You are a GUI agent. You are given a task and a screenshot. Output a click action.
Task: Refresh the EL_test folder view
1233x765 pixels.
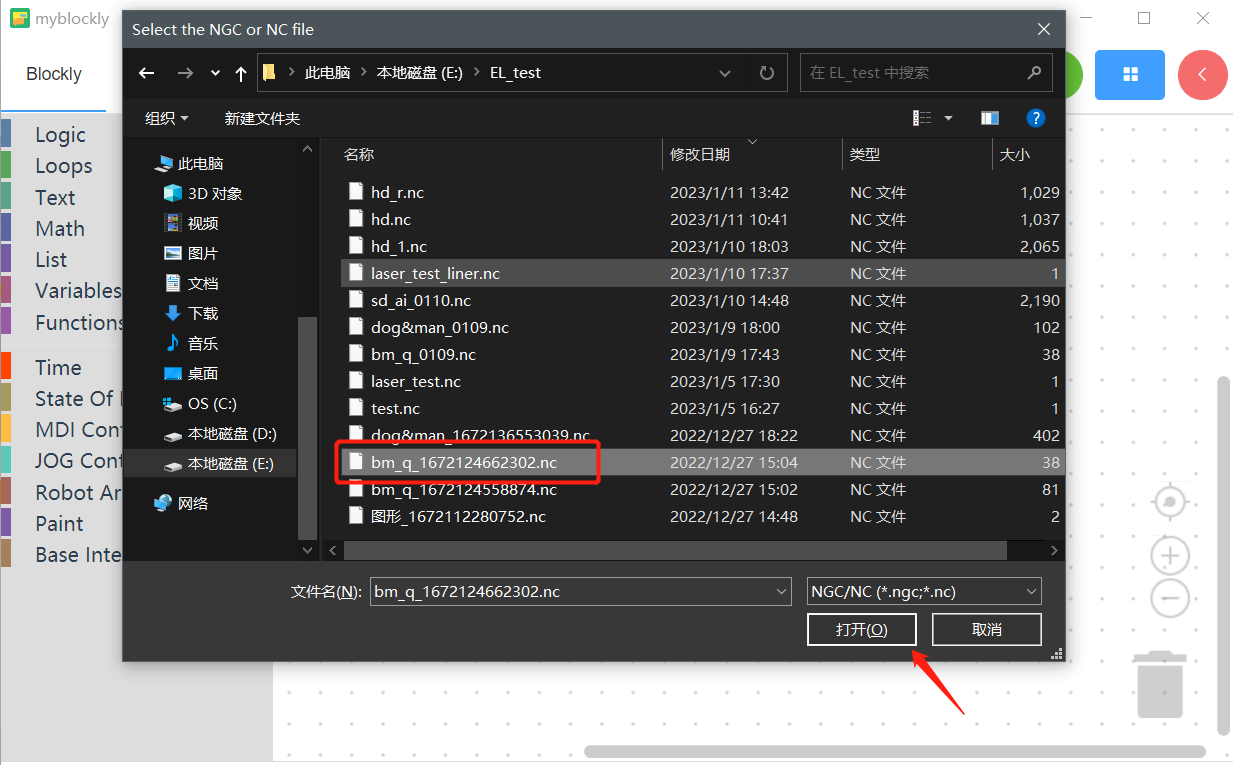point(767,73)
